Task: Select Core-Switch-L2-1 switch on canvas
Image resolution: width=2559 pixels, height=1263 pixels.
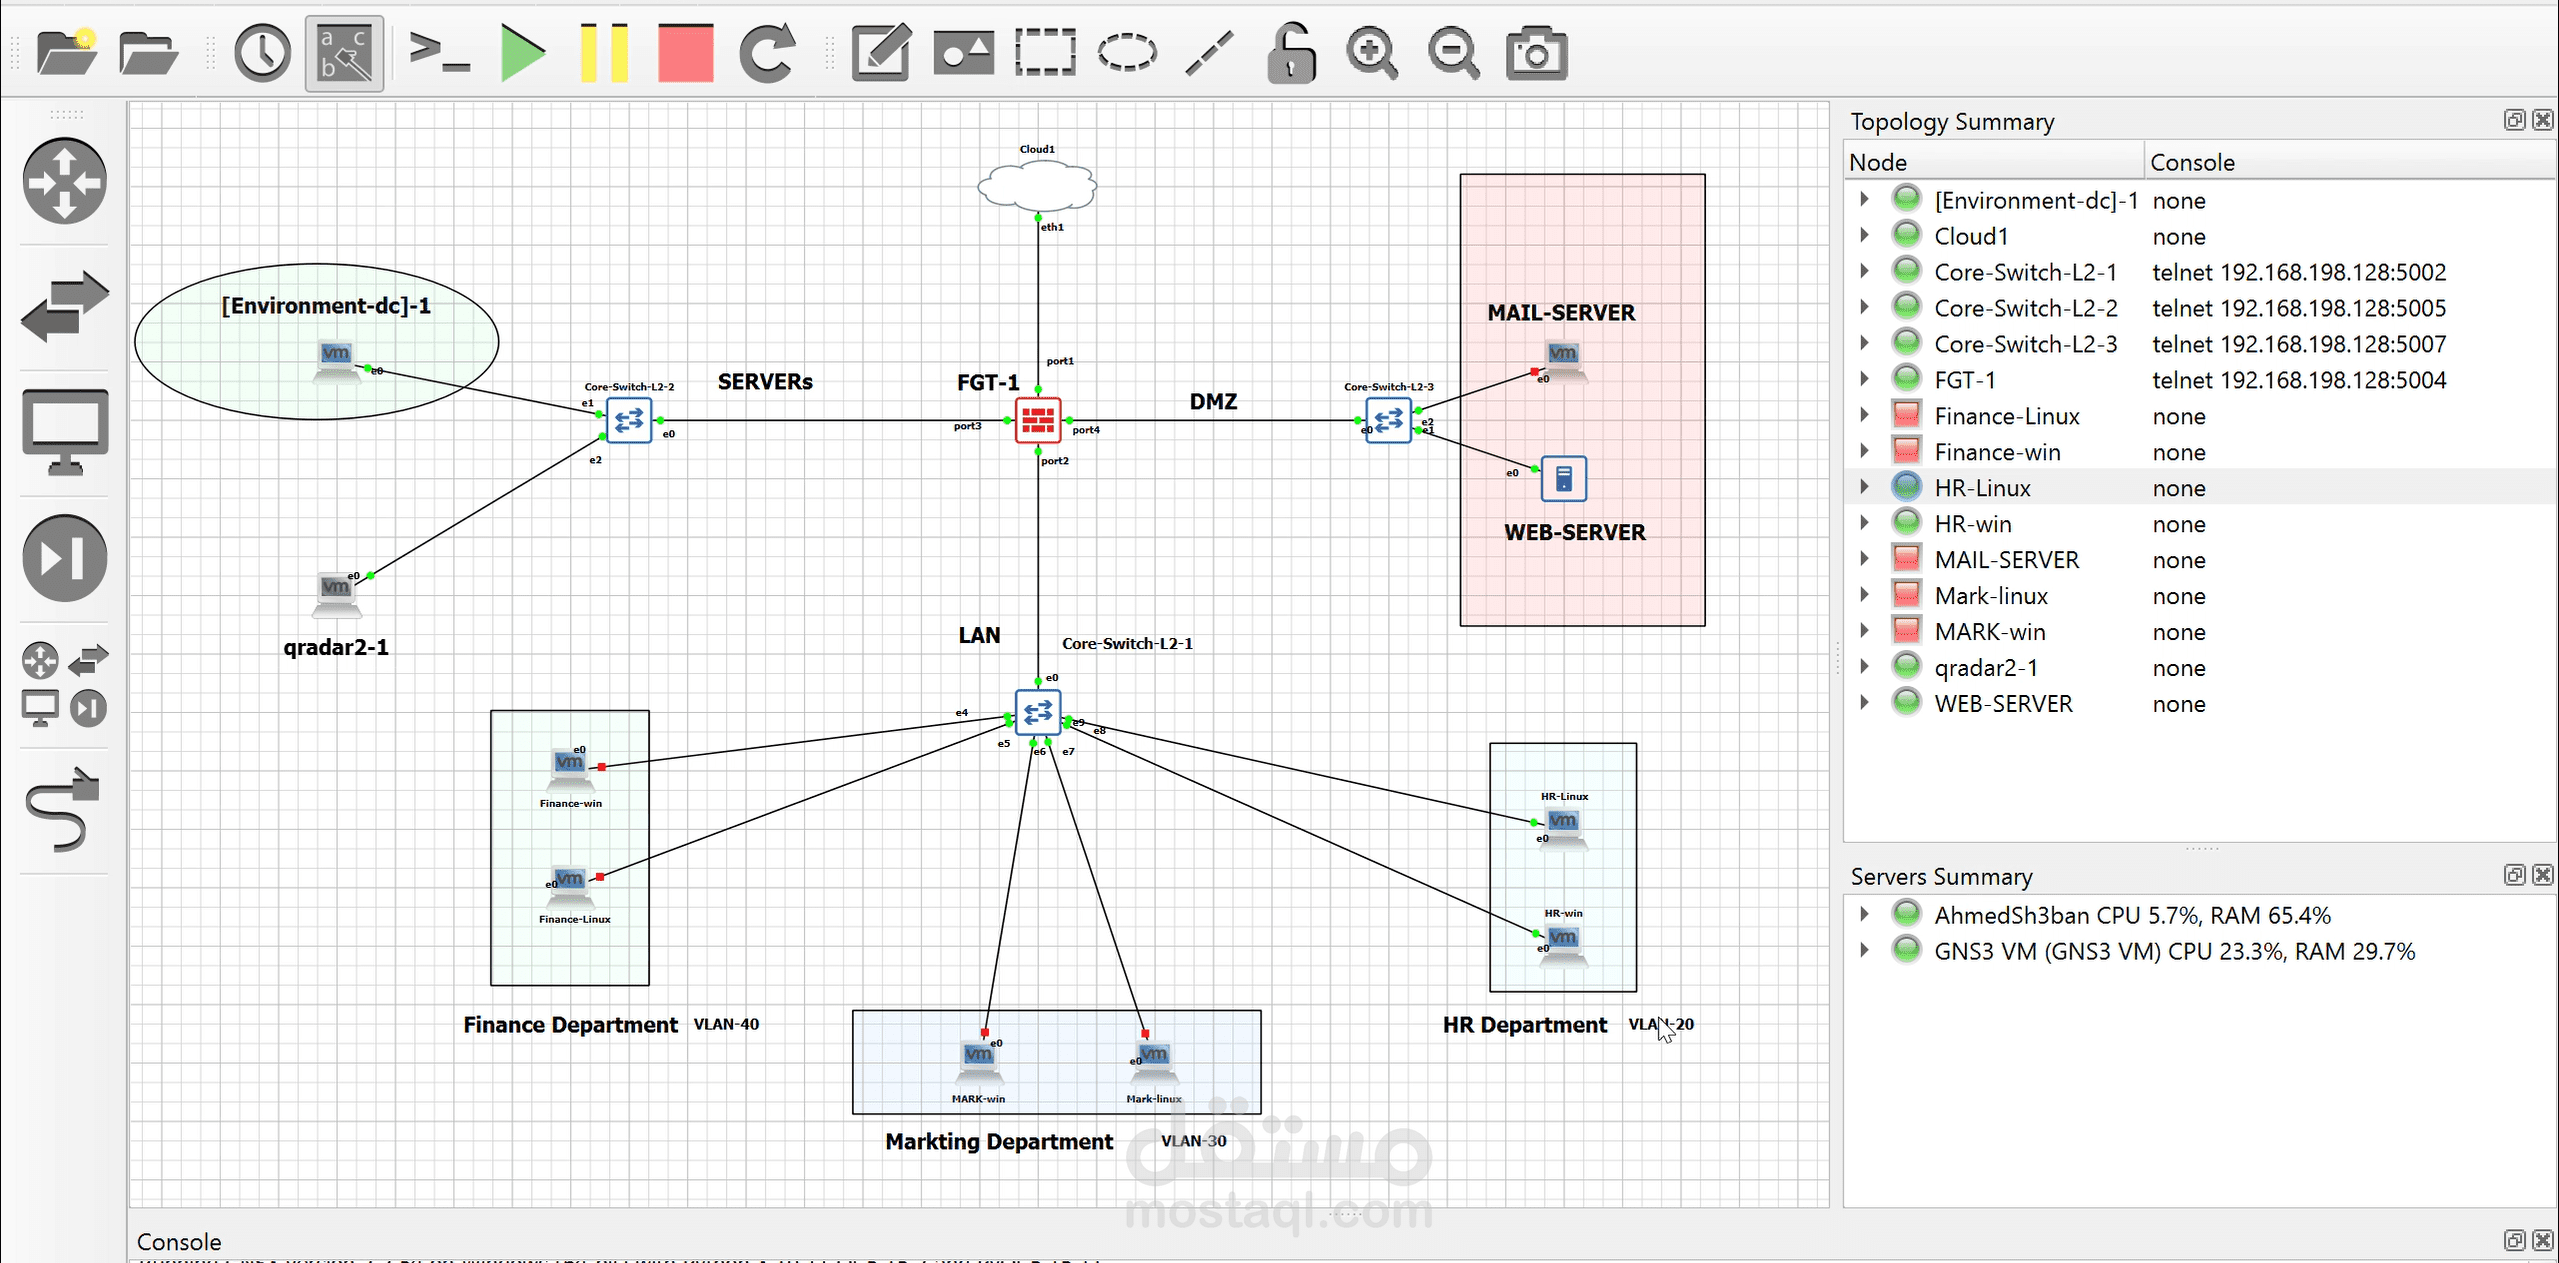Action: [x=1038, y=713]
